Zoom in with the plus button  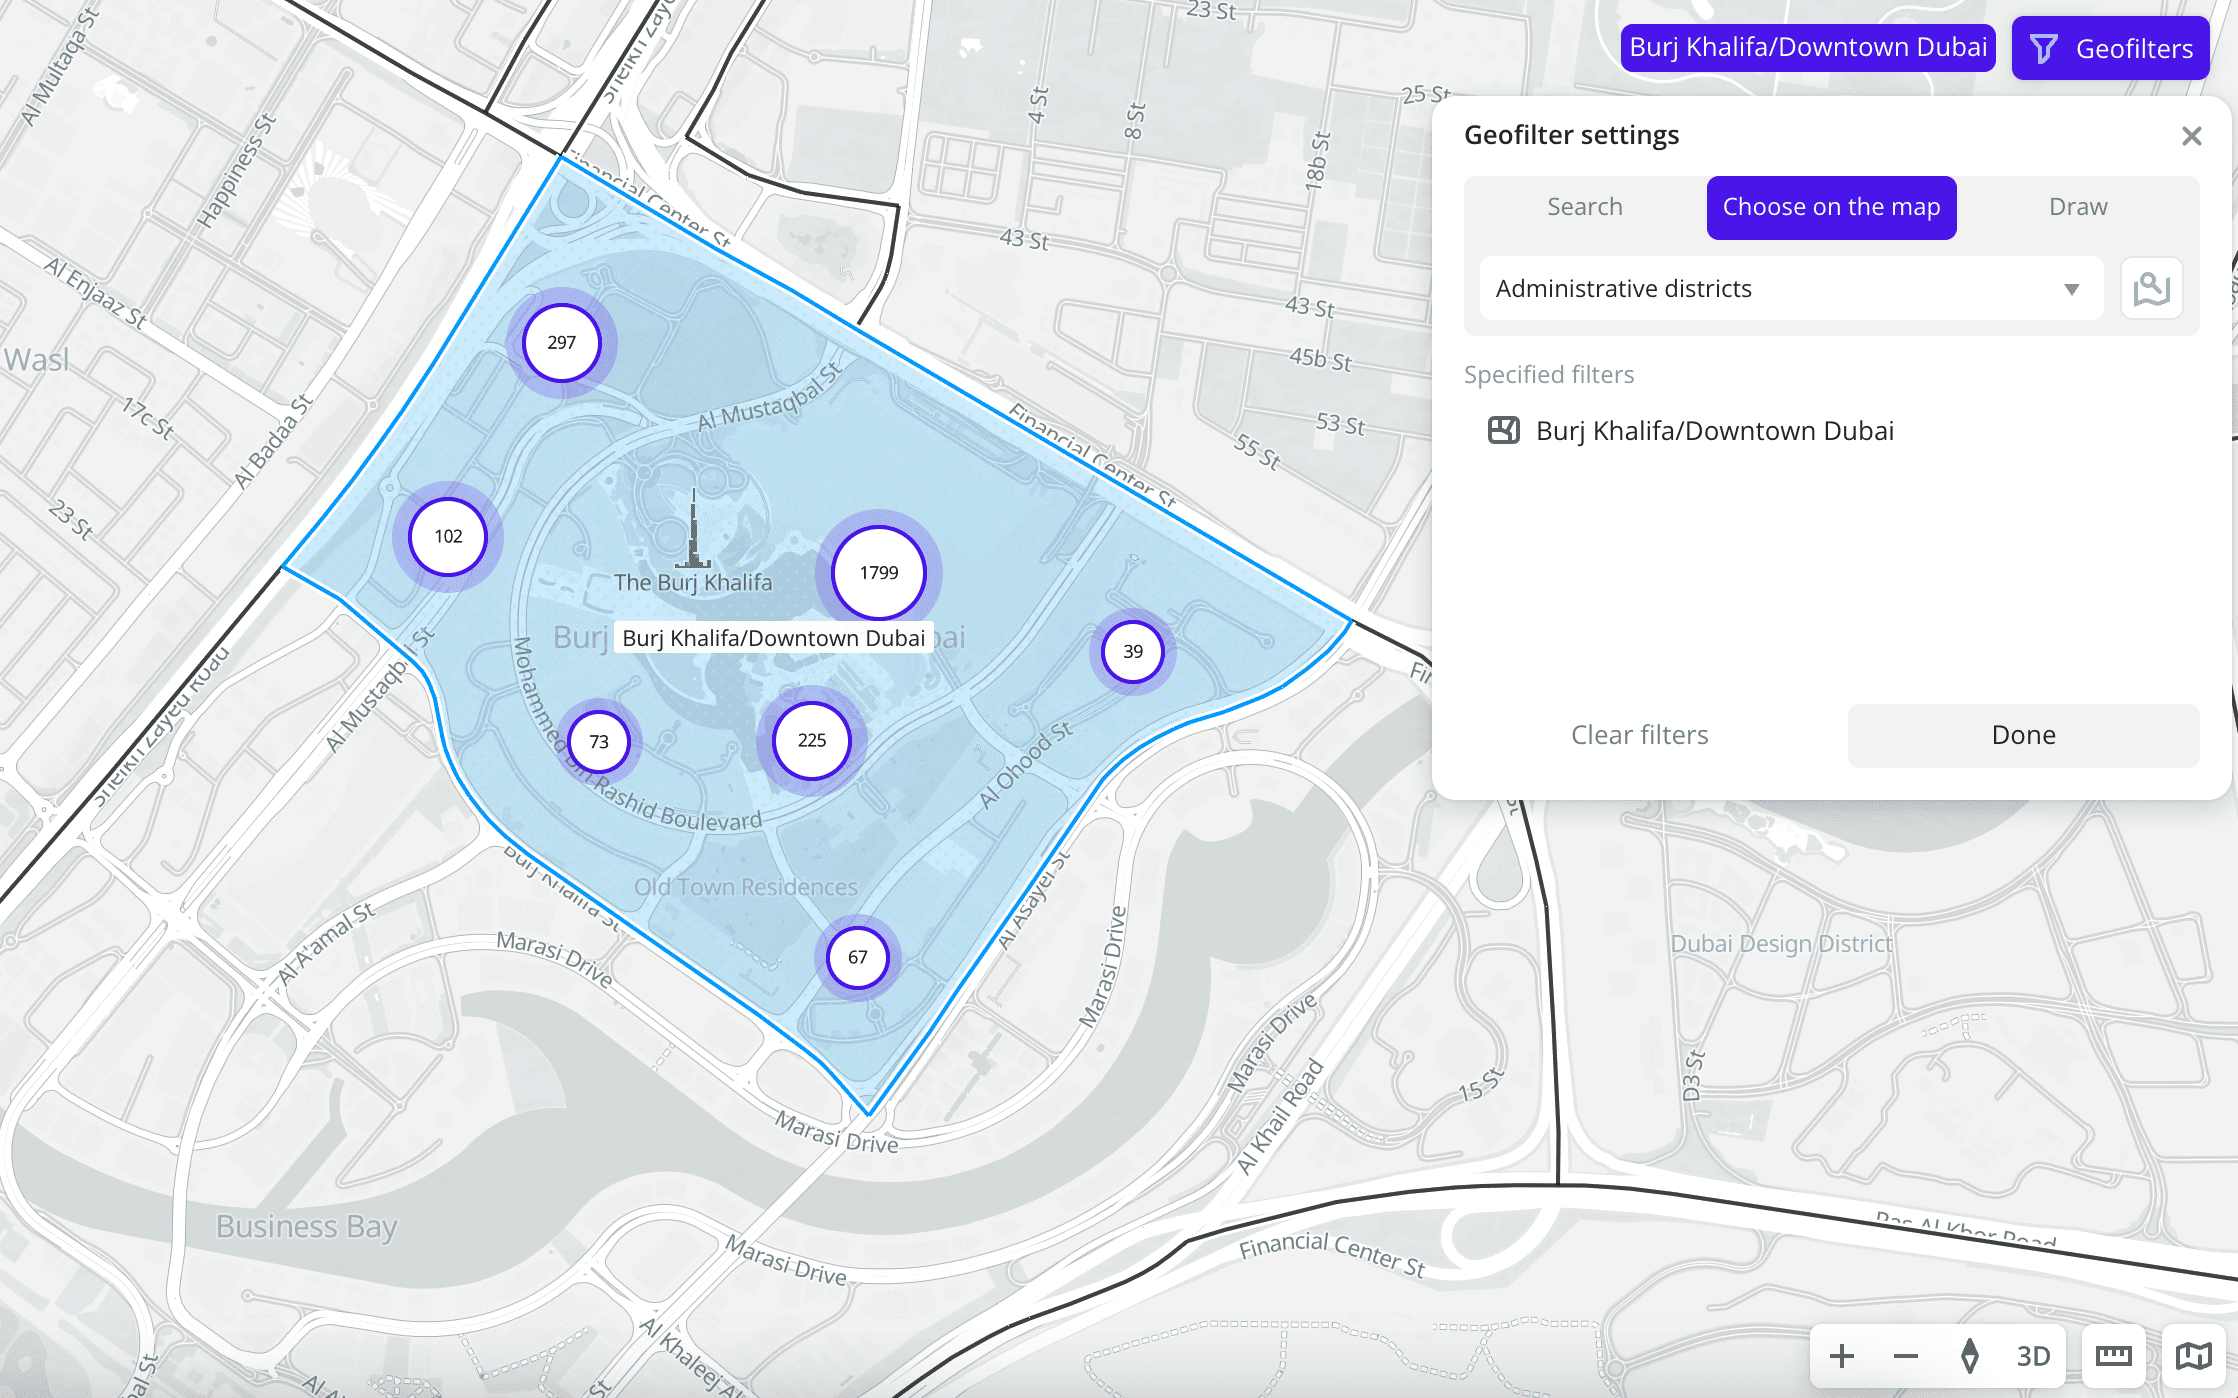(x=1842, y=1356)
